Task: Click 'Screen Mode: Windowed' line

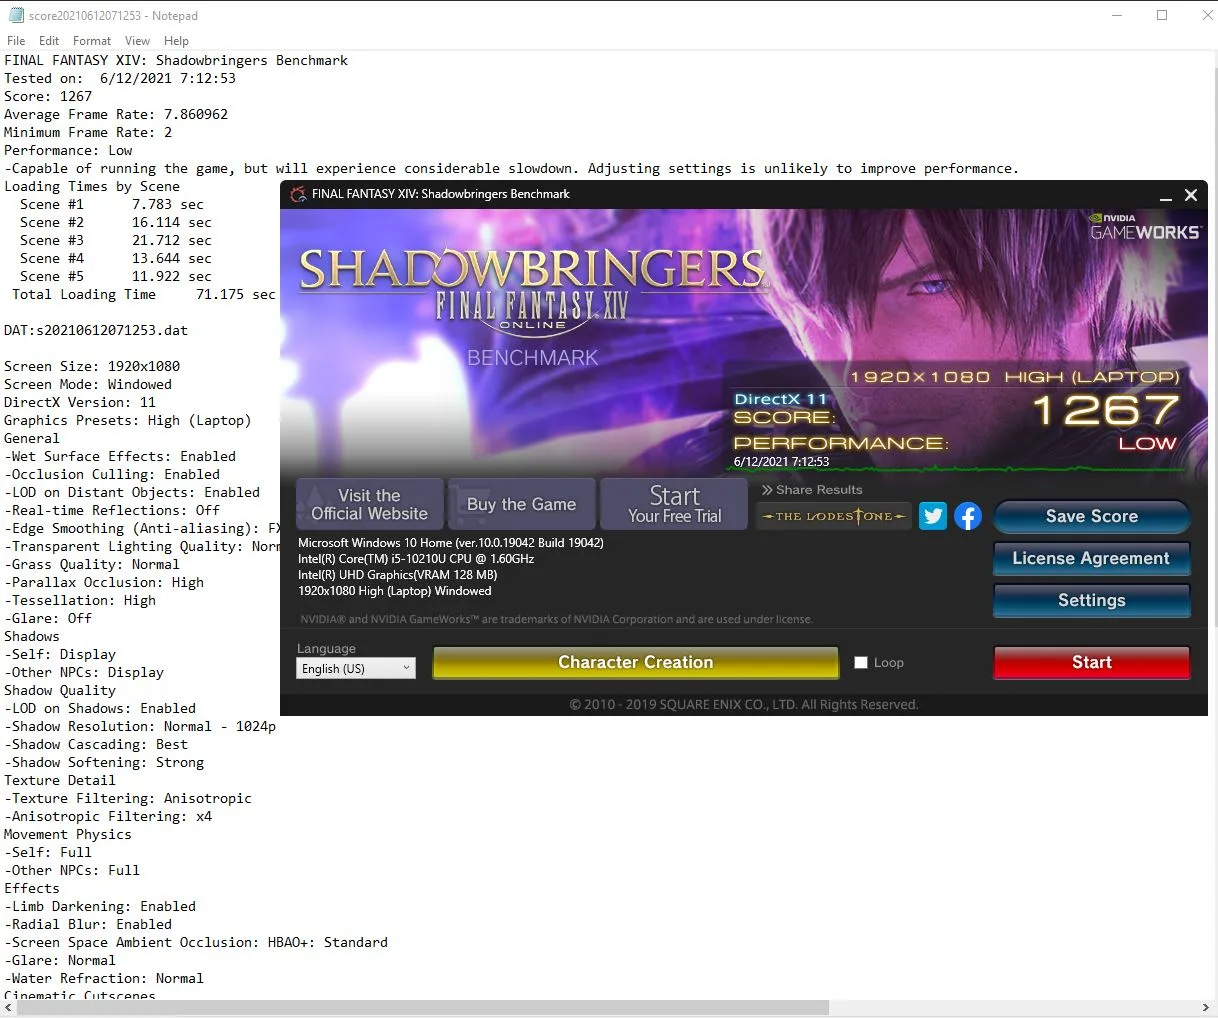Action: [88, 384]
